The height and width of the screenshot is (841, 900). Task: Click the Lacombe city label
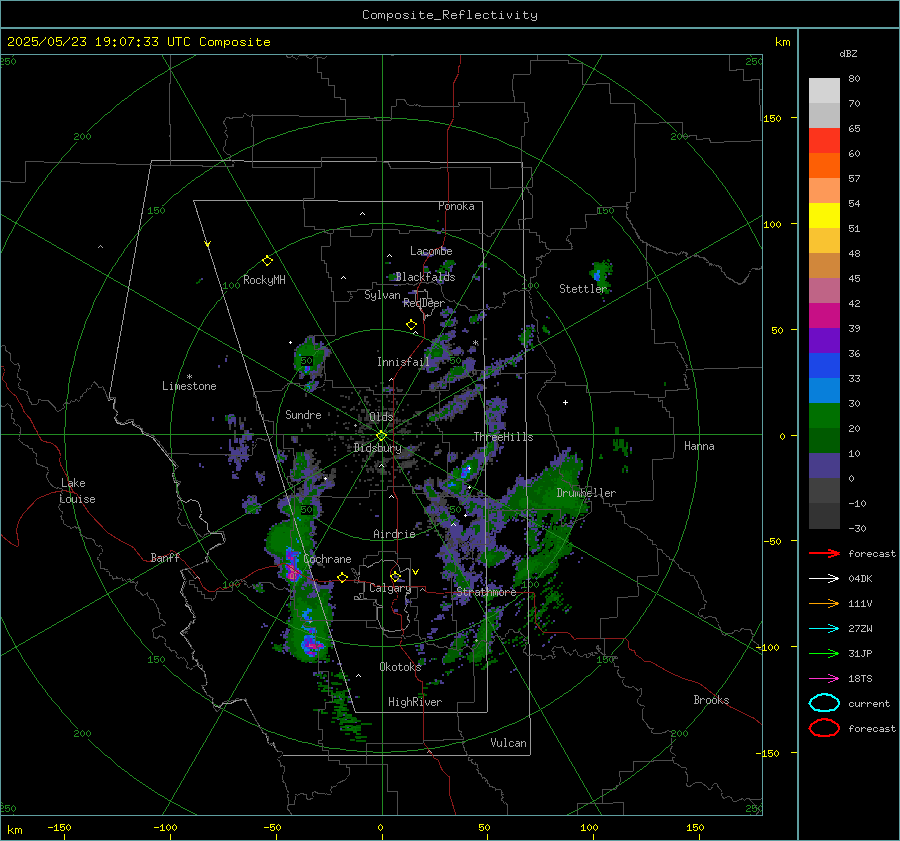click(431, 251)
